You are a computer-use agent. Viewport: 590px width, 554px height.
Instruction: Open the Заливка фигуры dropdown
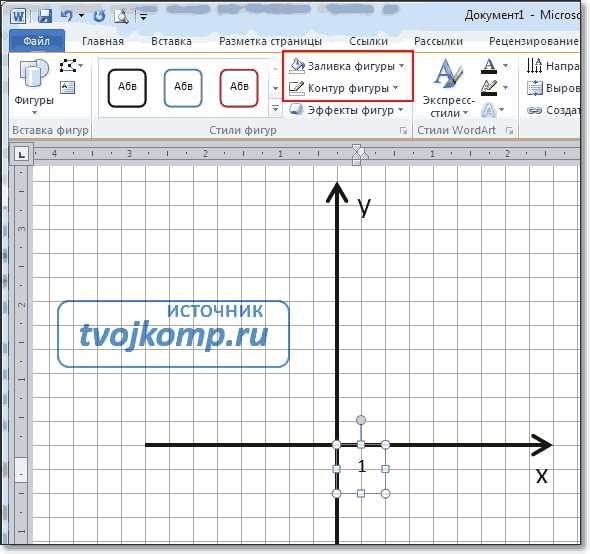(x=347, y=66)
